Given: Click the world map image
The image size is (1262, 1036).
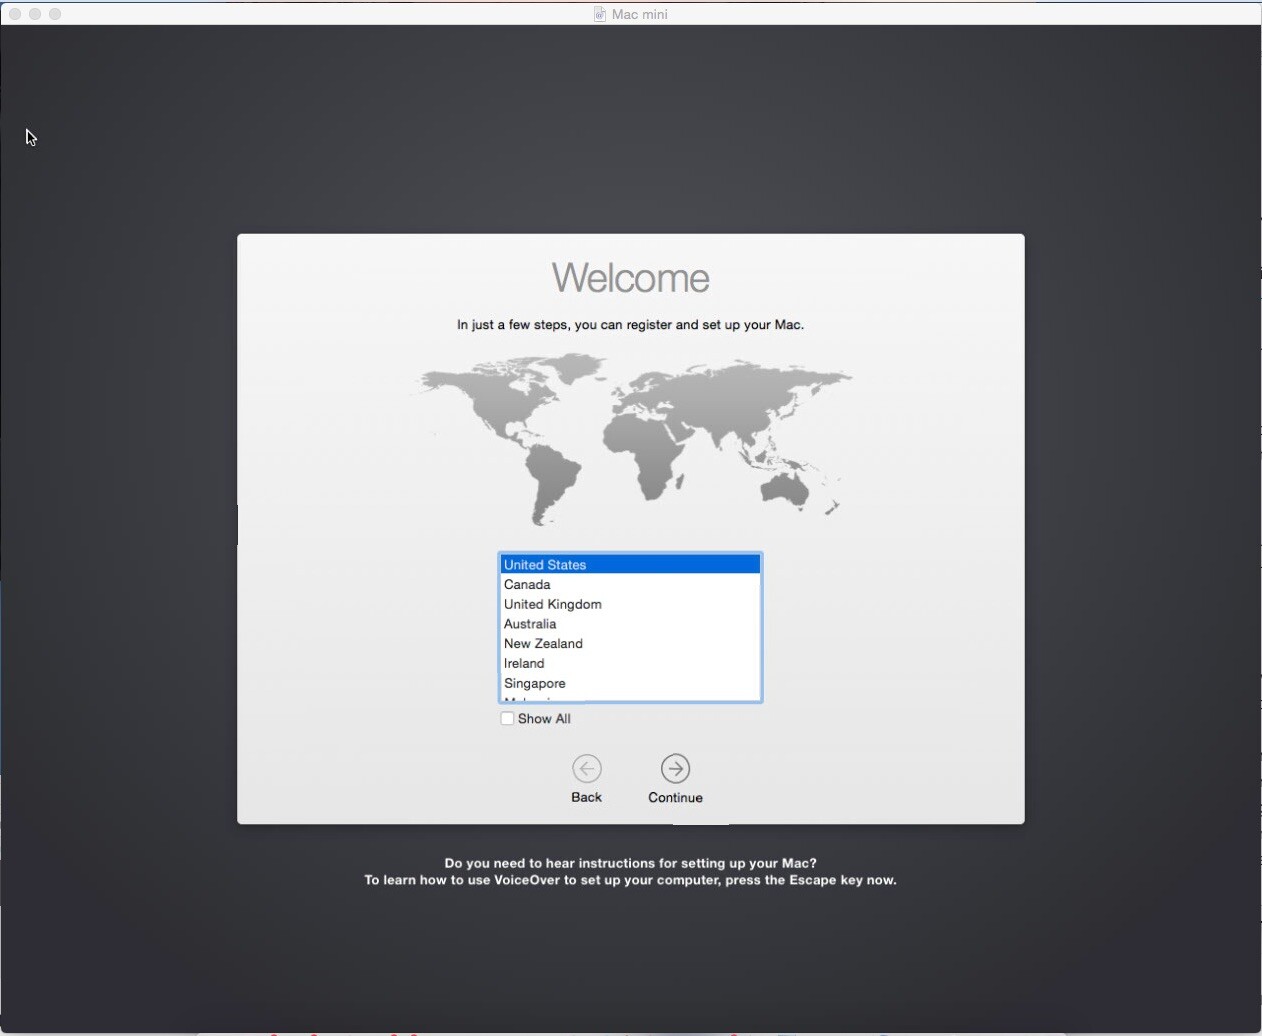Looking at the screenshot, I should [631, 439].
